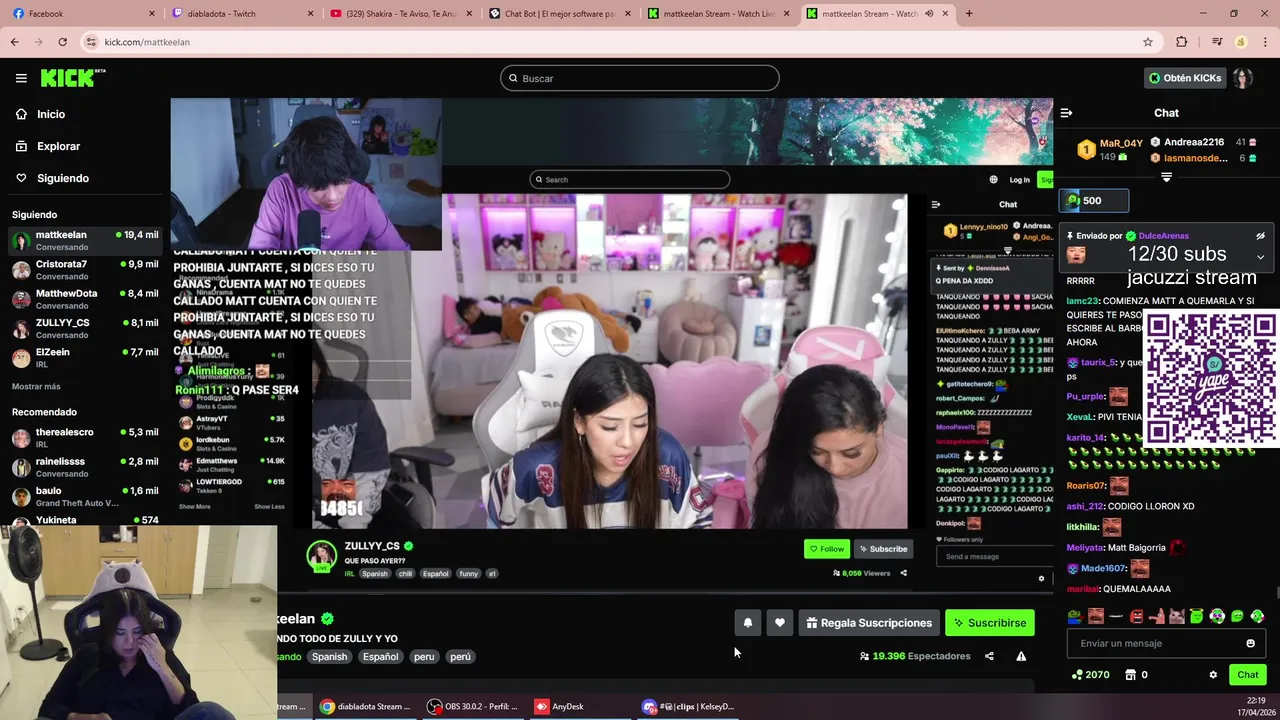Insert the cat emote
Screen dimensions: 1280x720
(x=1177, y=616)
